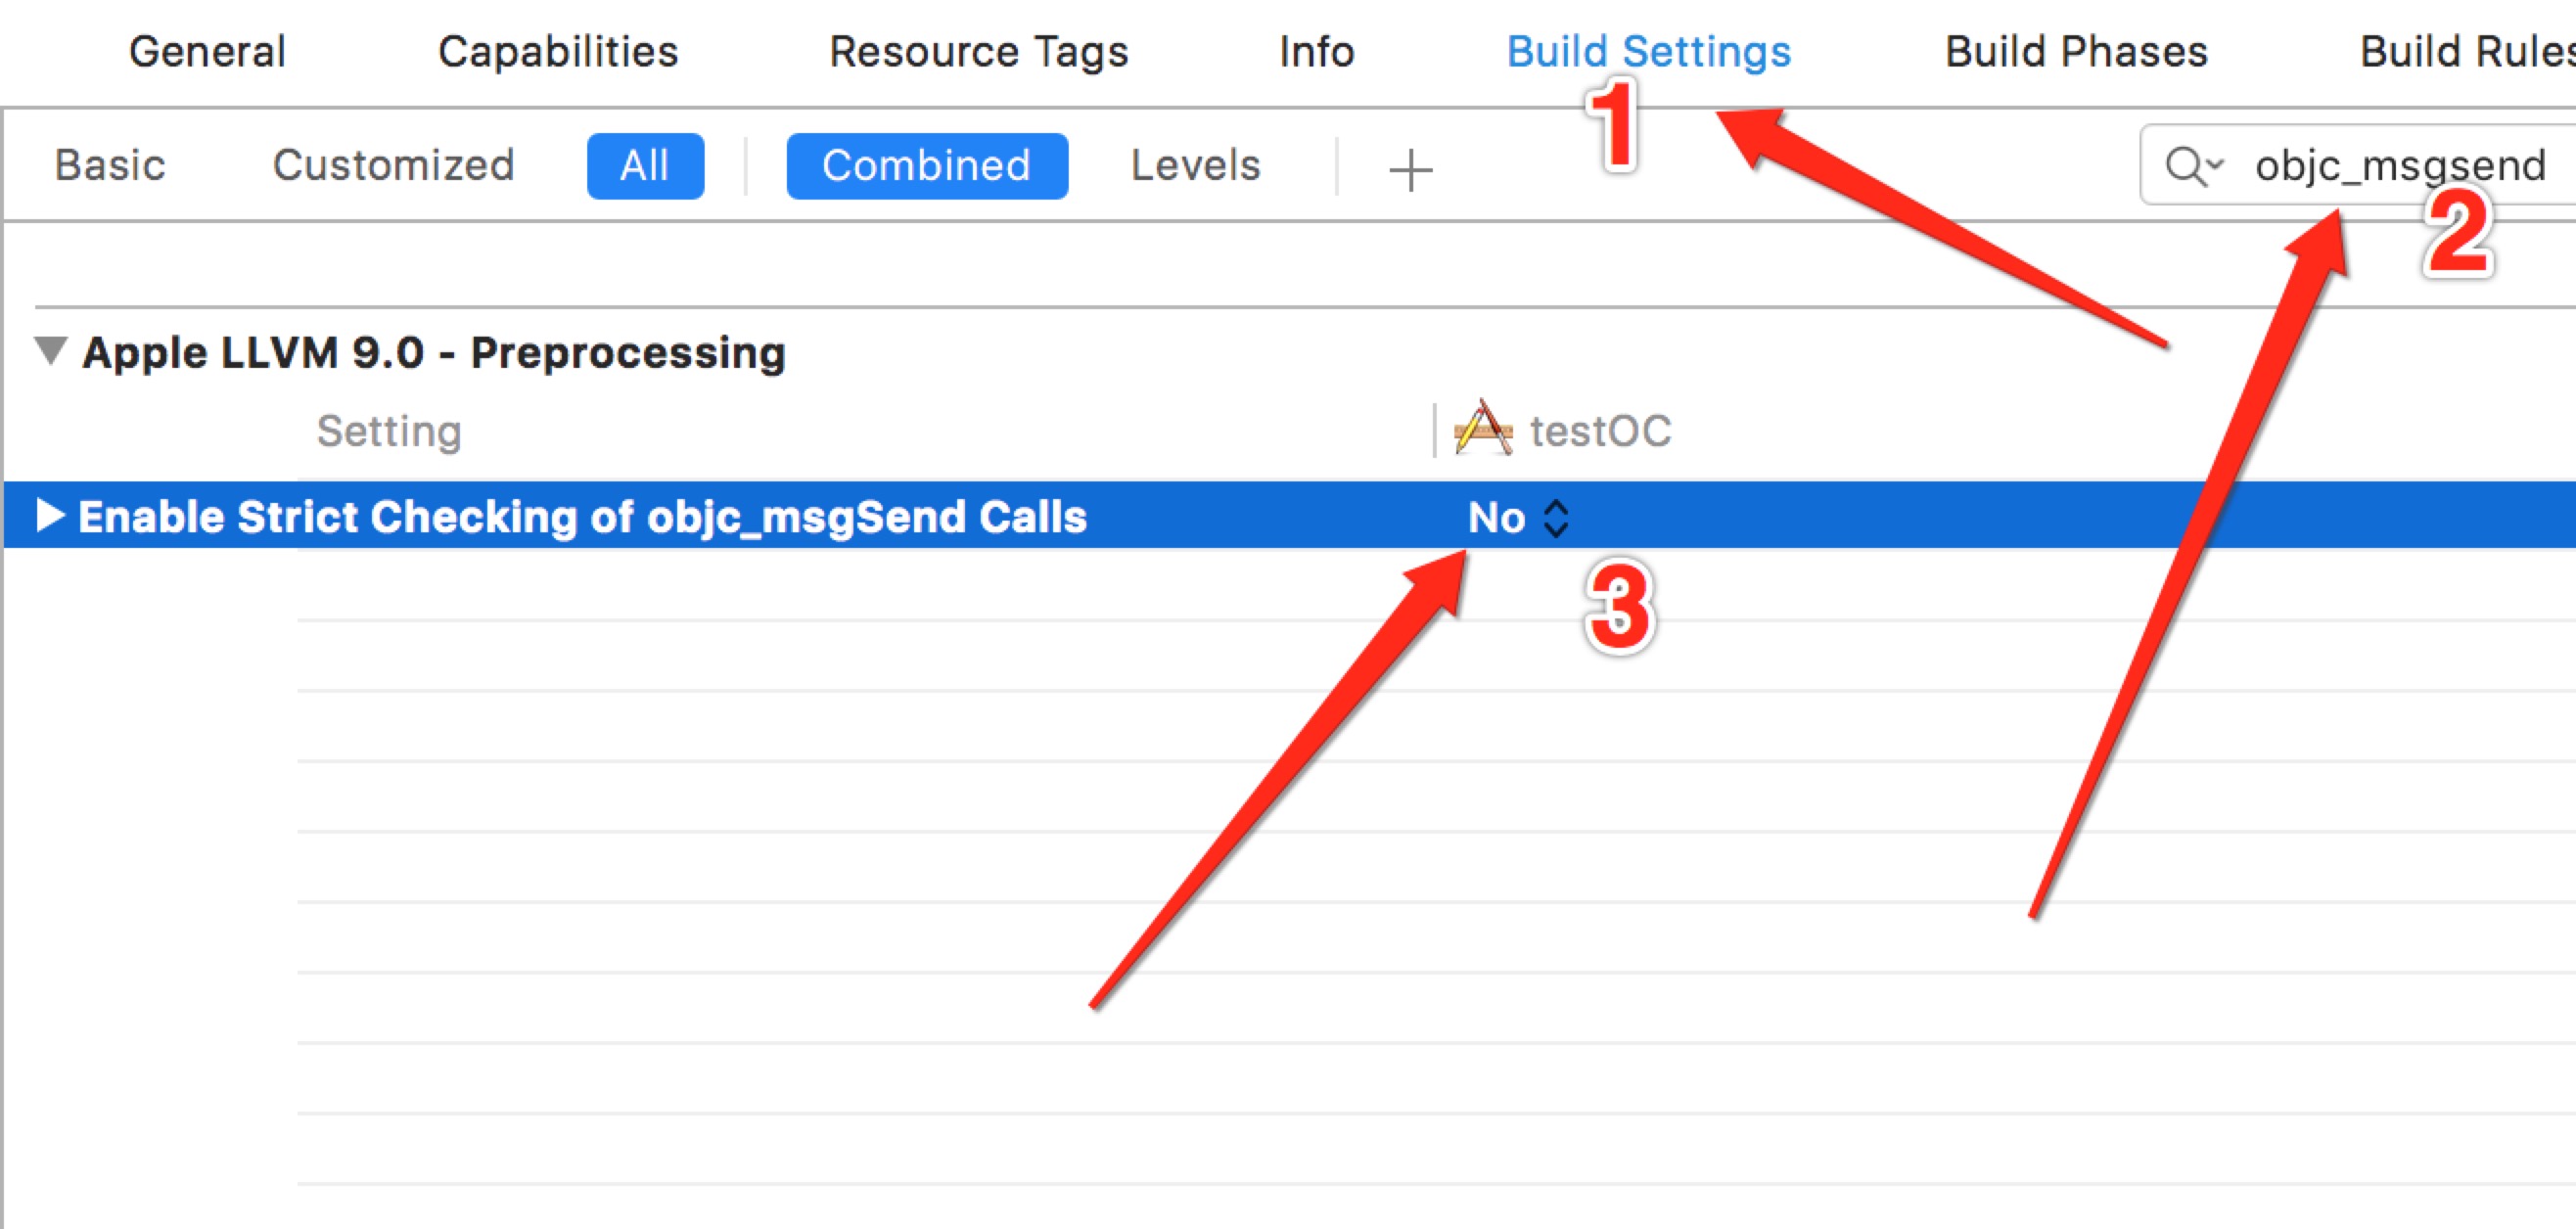Viewport: 2576px width, 1229px height.
Task: Open the No value dropdown
Action: click(x=1518, y=518)
